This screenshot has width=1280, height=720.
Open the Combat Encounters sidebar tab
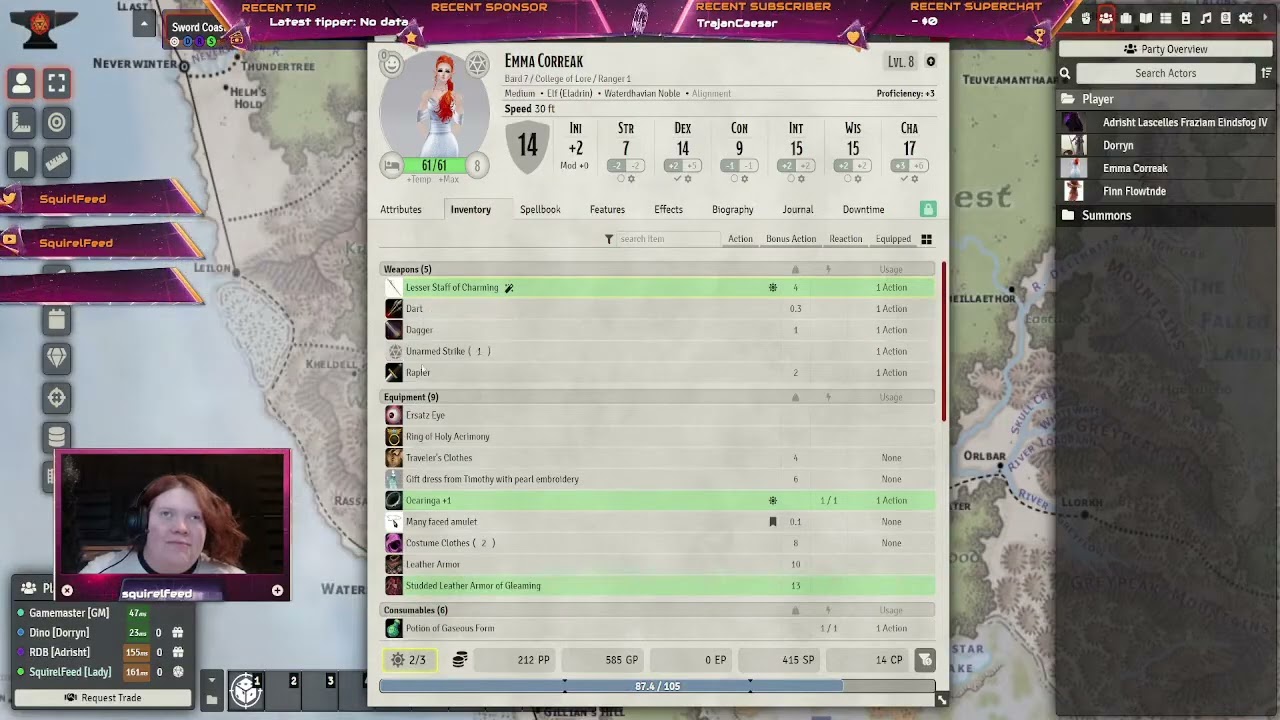coord(1086,18)
